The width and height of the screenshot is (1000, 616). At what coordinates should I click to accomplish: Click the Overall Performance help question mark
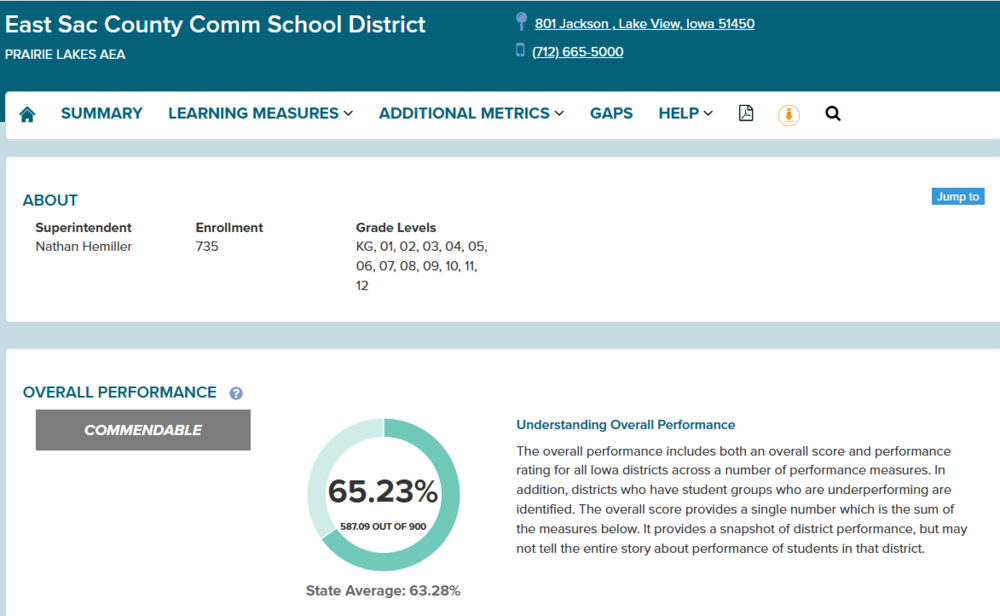click(236, 393)
